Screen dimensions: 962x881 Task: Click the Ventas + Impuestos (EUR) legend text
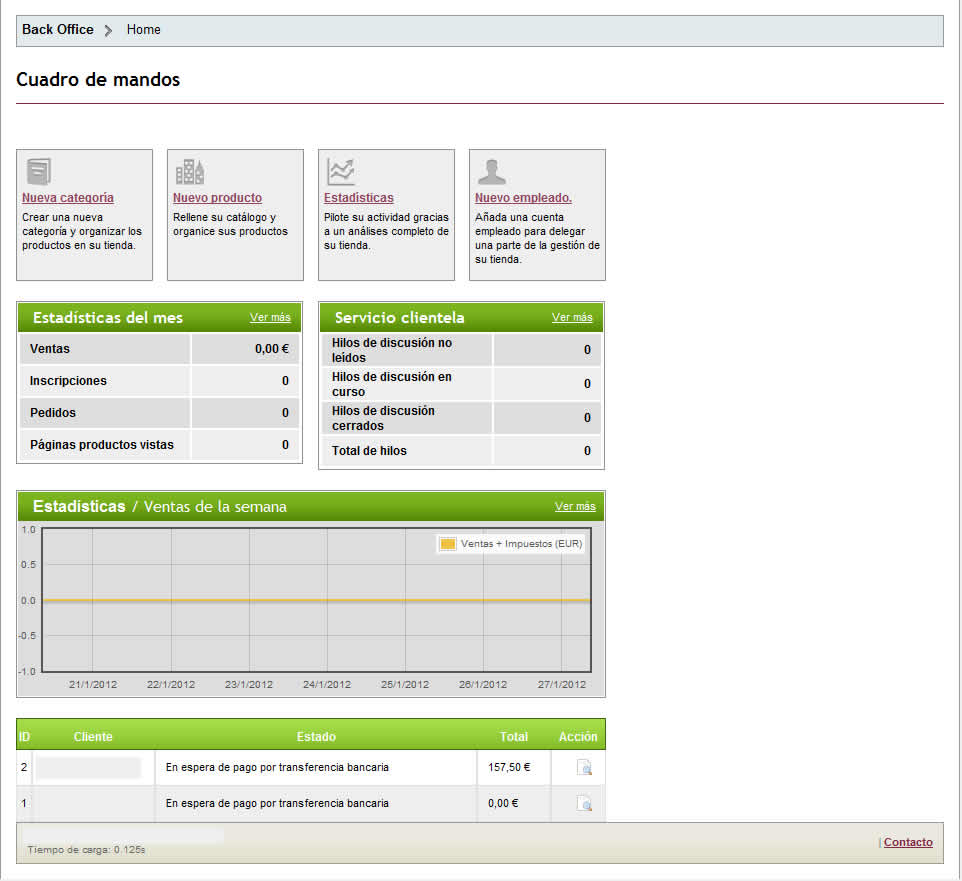click(521, 544)
